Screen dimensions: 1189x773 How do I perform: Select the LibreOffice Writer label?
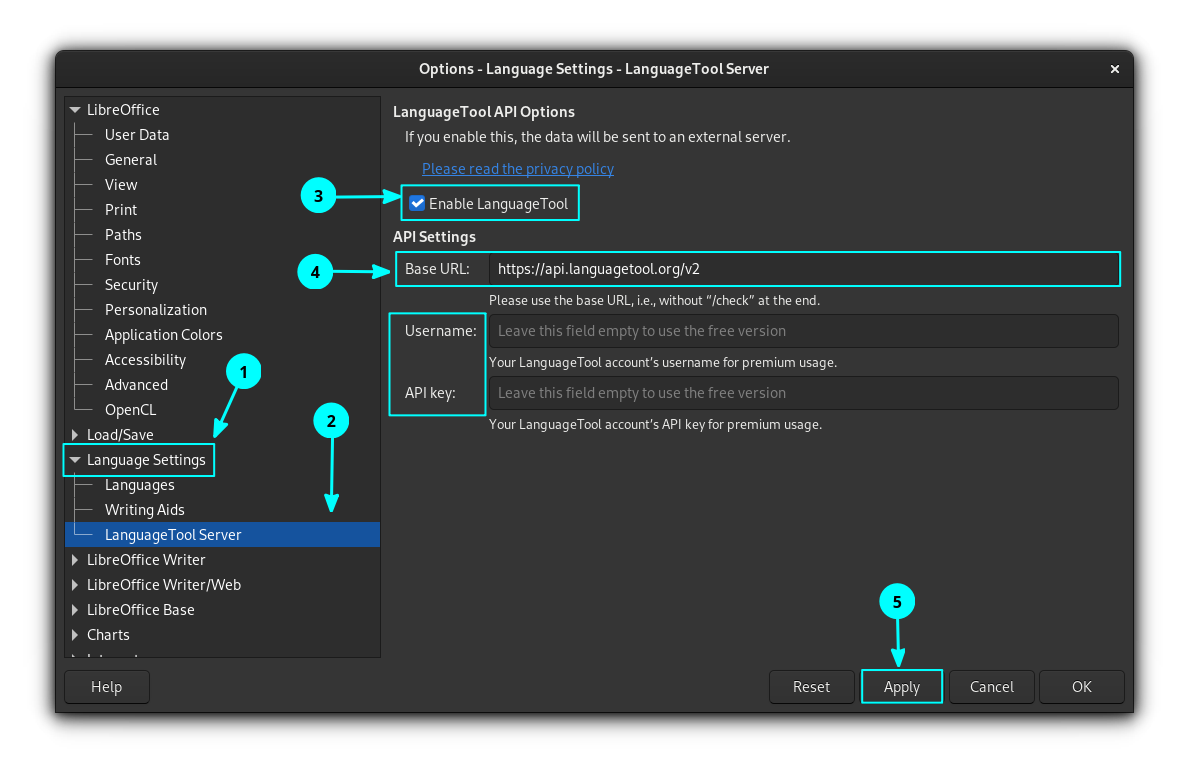click(x=146, y=561)
